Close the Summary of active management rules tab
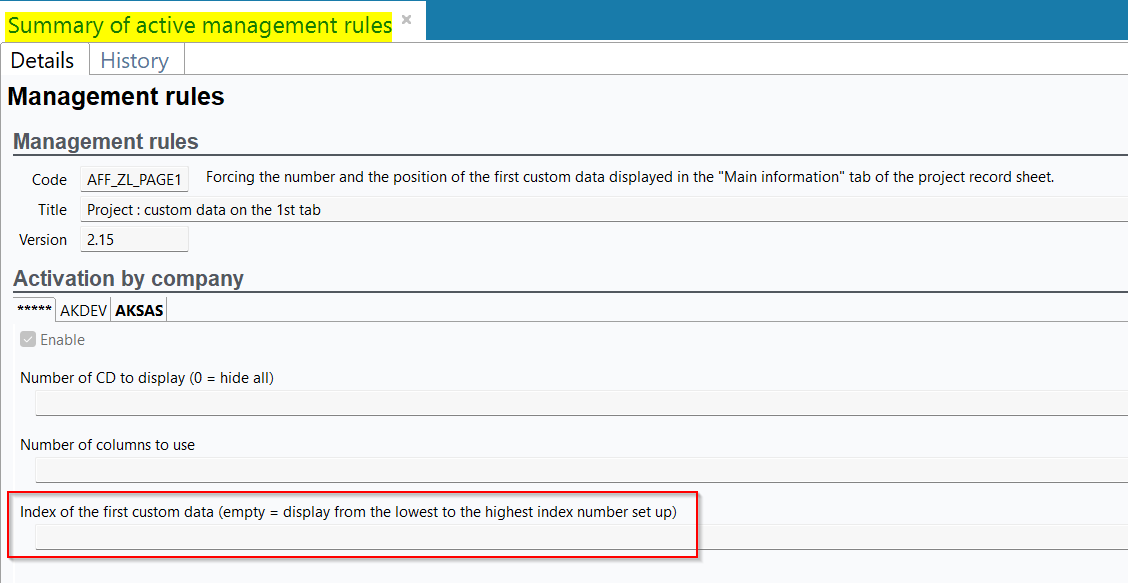This screenshot has width=1128, height=583. pos(406,20)
